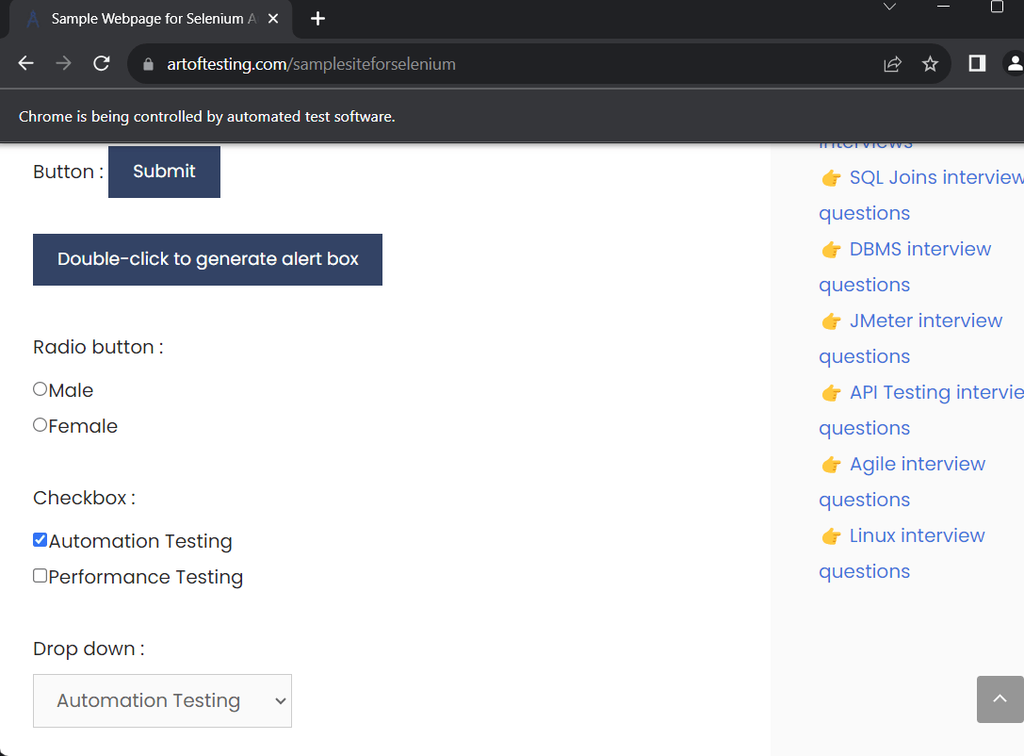
Task: Open the Automation Testing drop down
Action: (162, 700)
